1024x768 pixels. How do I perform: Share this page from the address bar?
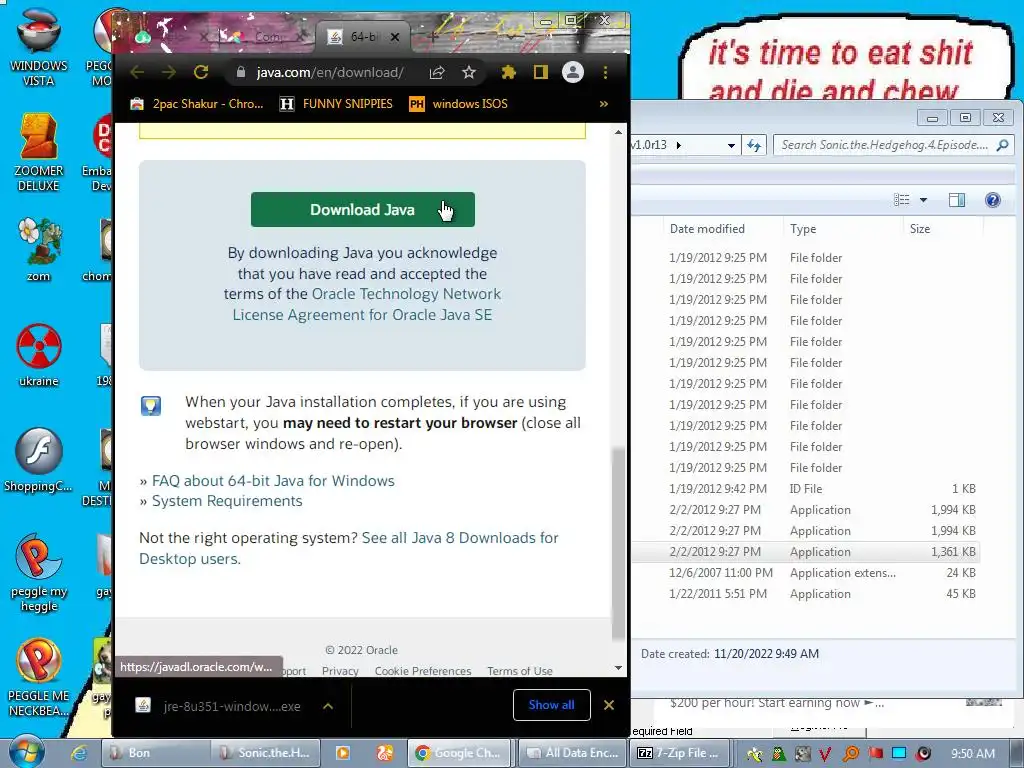point(437,72)
